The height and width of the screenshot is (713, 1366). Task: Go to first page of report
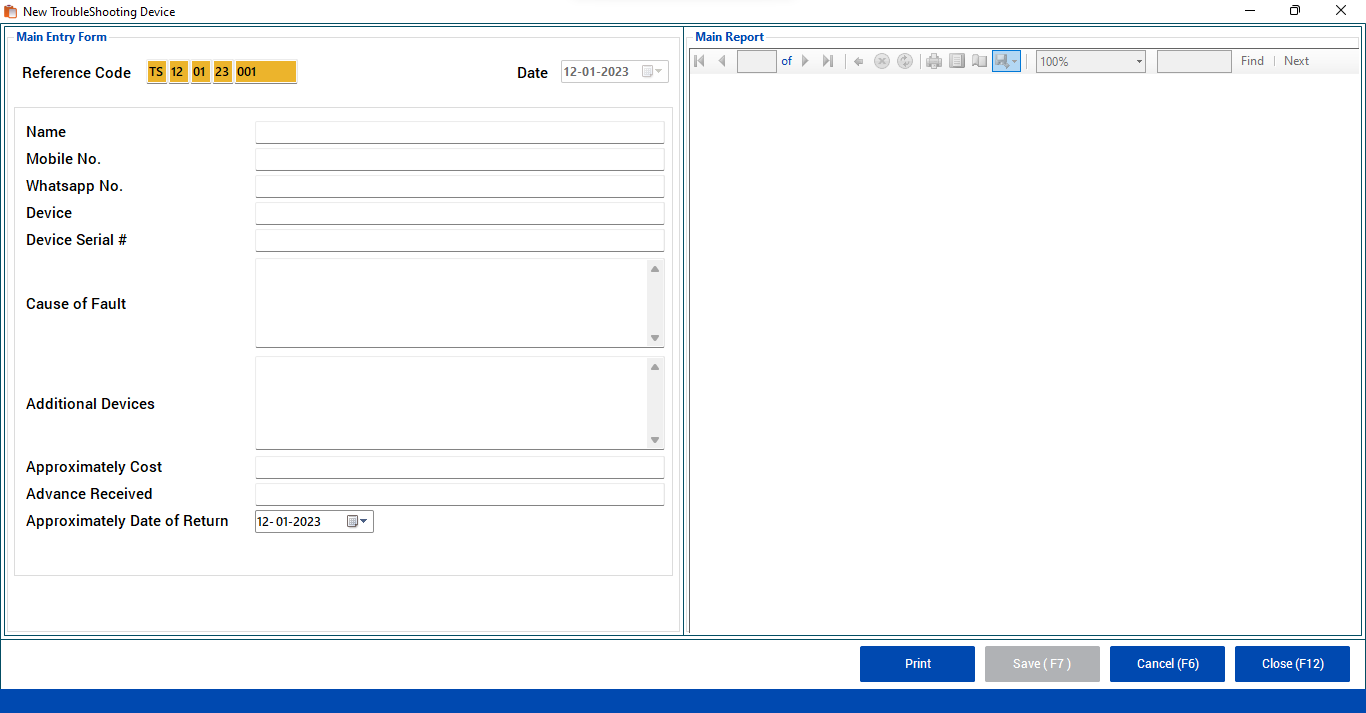[699, 61]
